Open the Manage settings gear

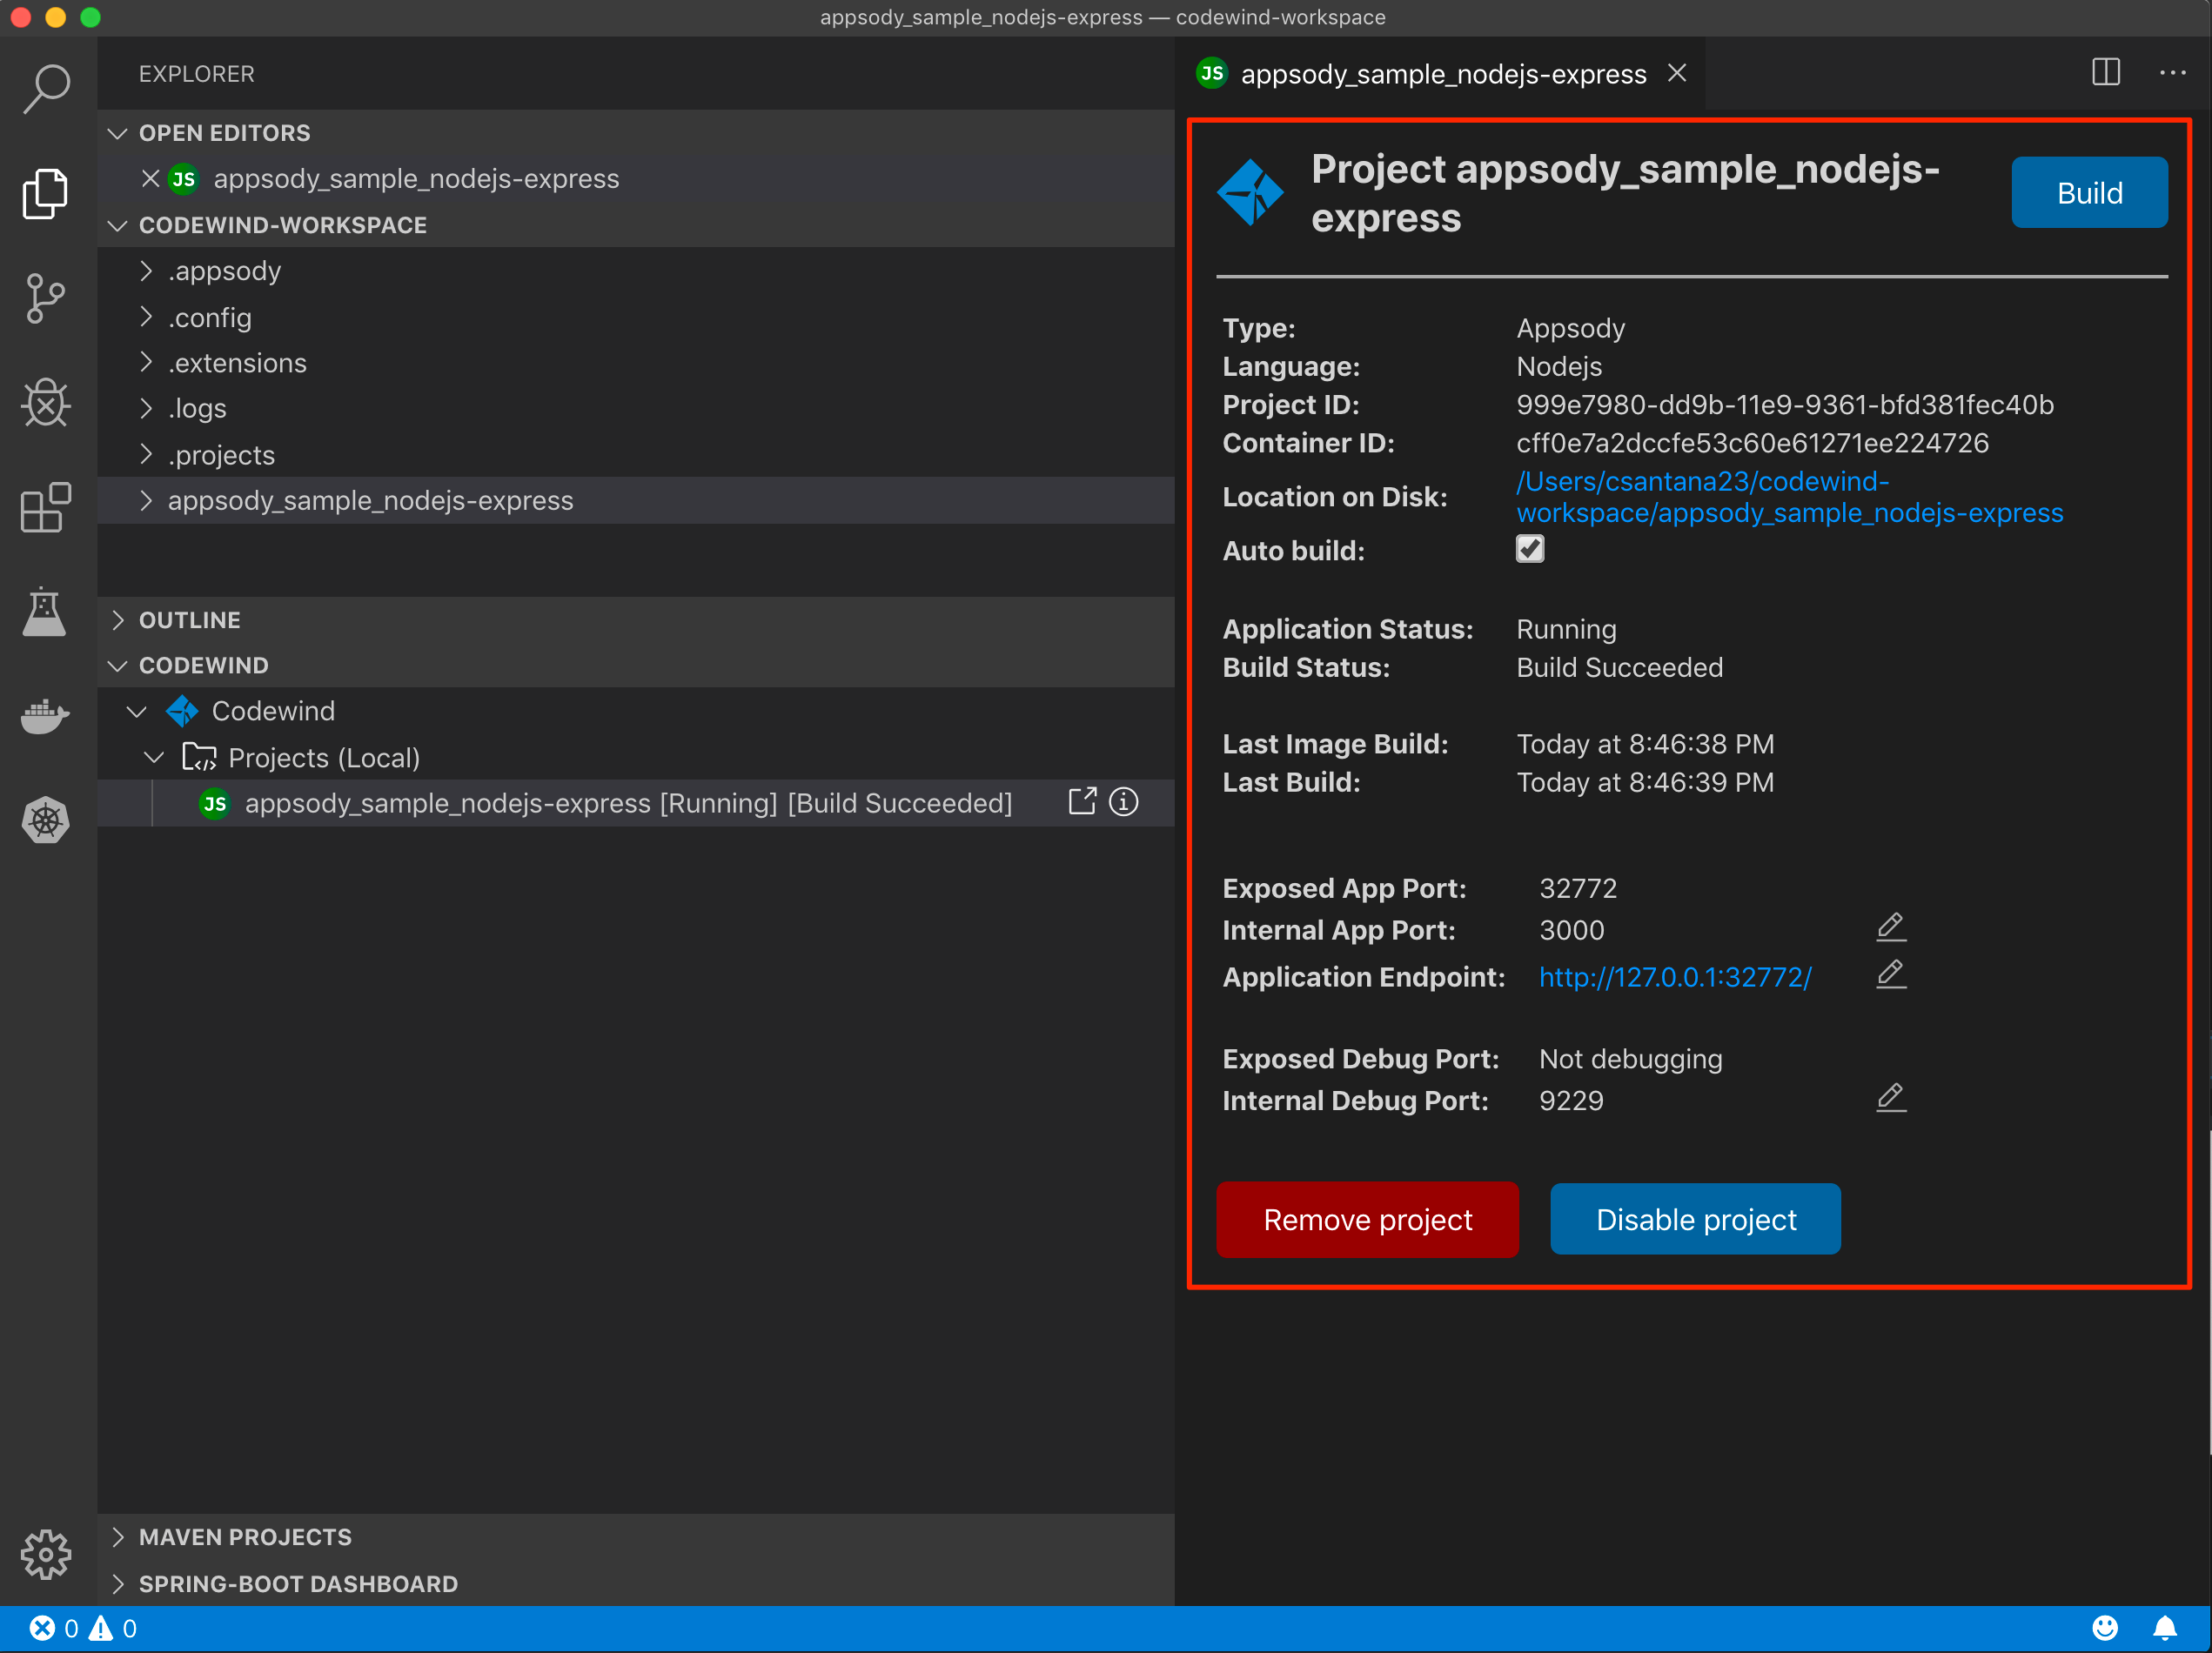pos(46,1554)
